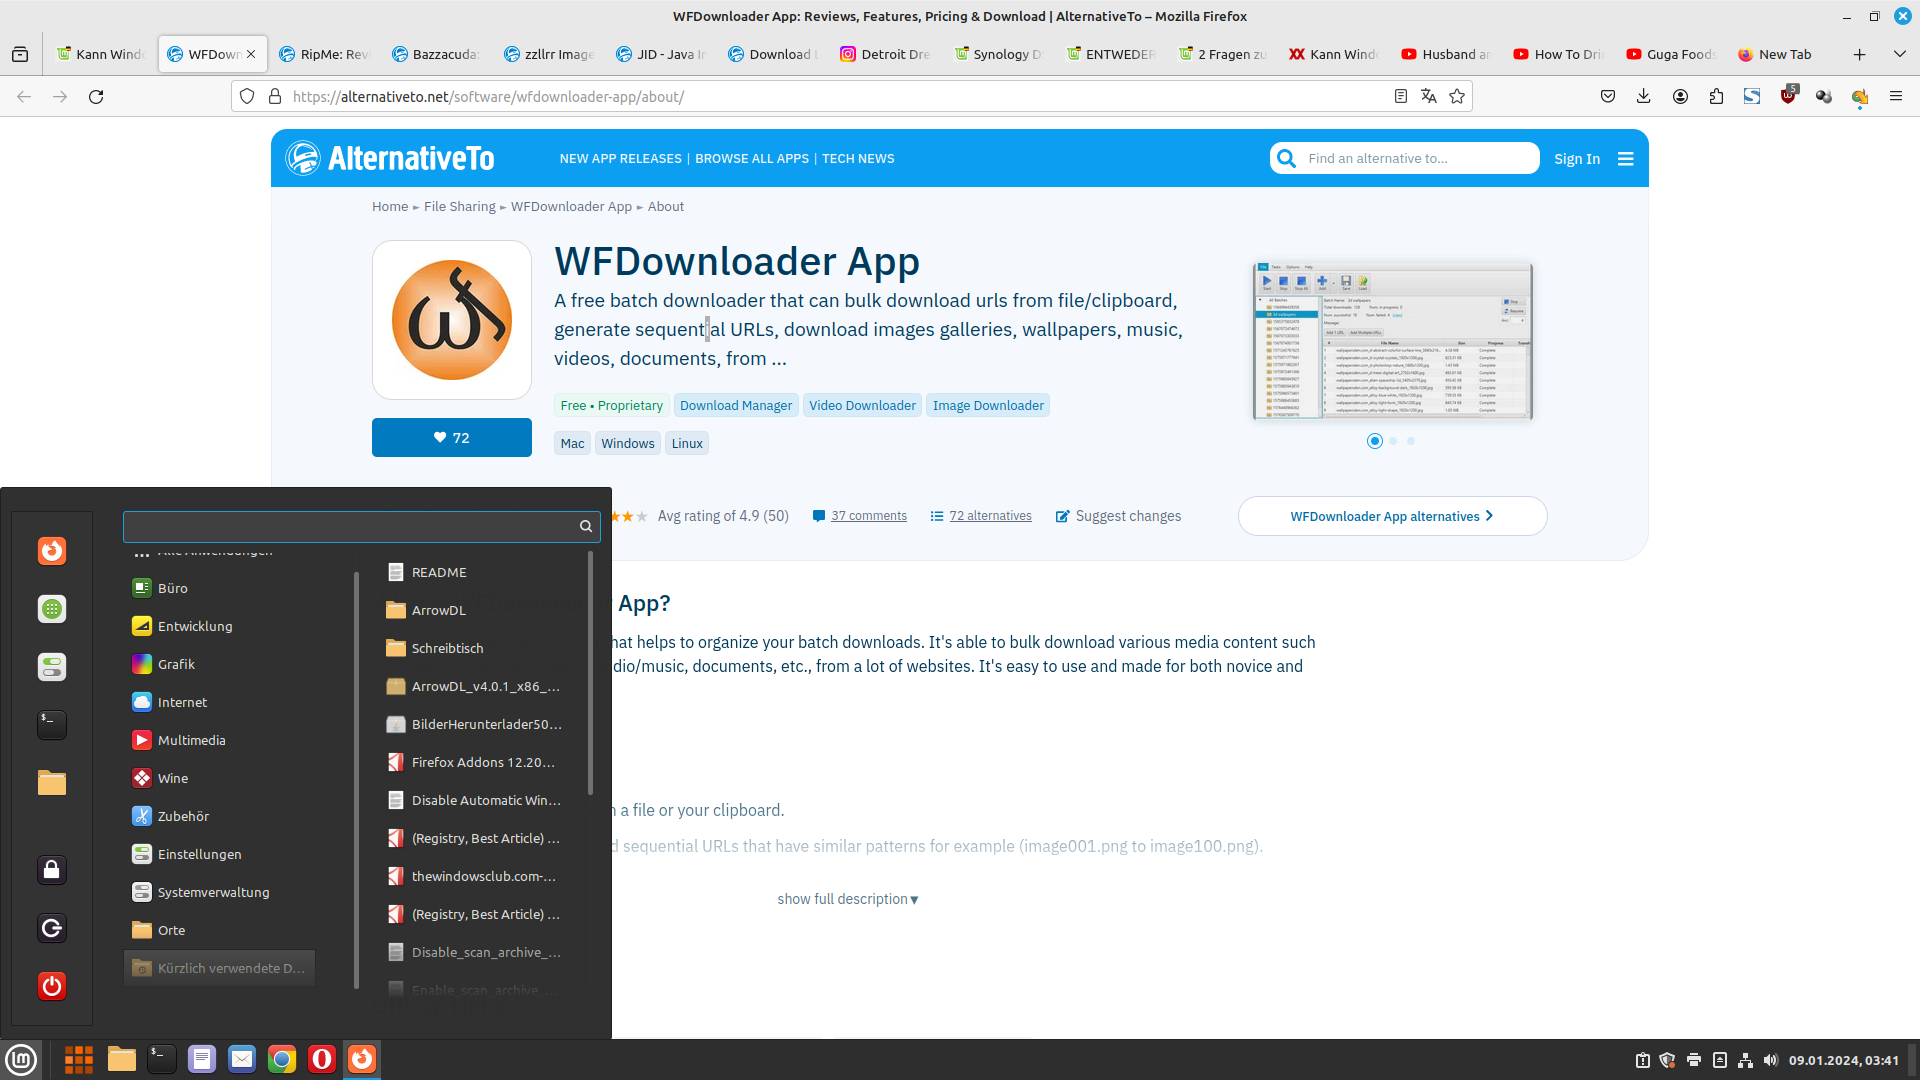This screenshot has width=1920, height=1080.
Task: Click the AlternativeTo search magnifier icon
Action: (x=1287, y=158)
